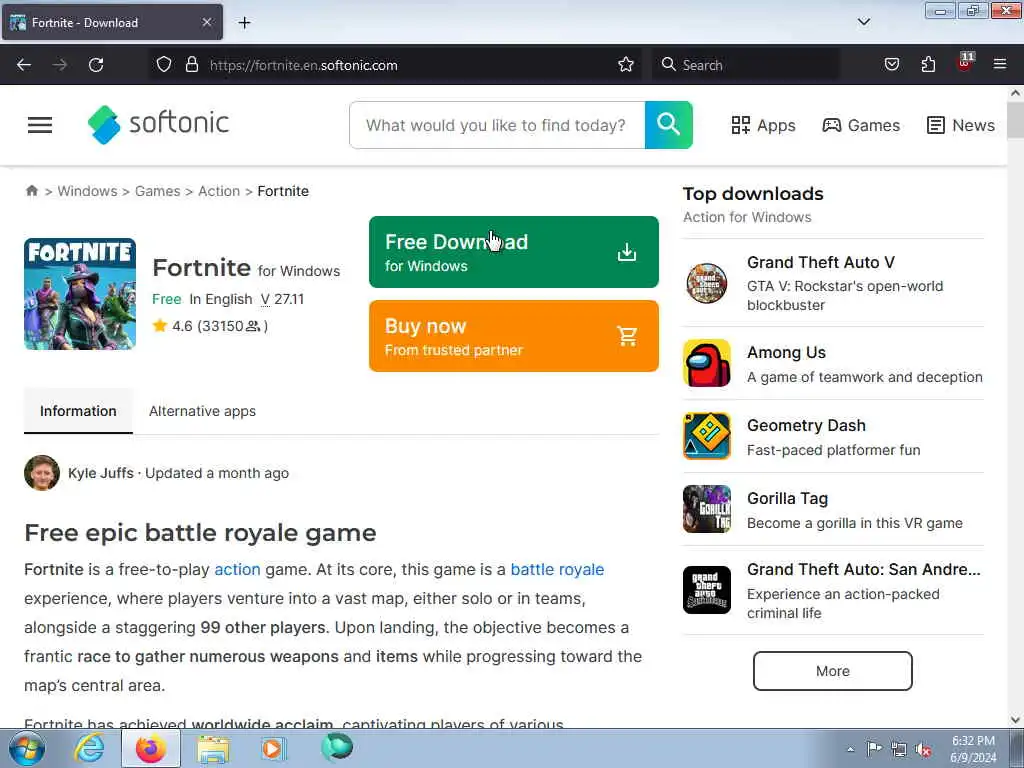Click the Action Center flag tray icon
Screen dimensions: 1024x768
(874, 749)
